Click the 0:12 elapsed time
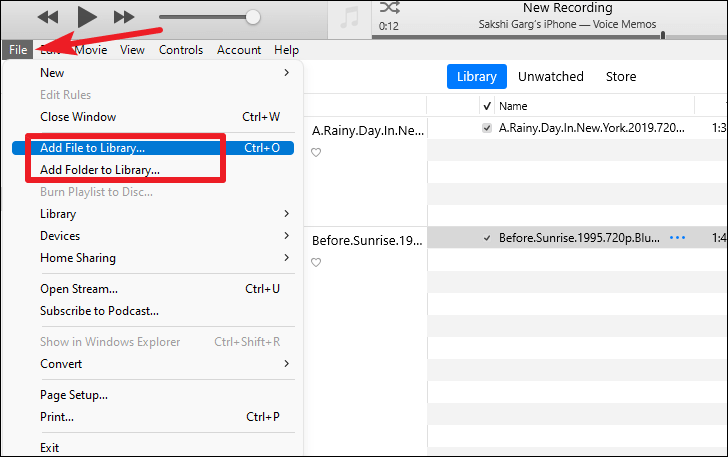The image size is (728, 457). point(389,26)
